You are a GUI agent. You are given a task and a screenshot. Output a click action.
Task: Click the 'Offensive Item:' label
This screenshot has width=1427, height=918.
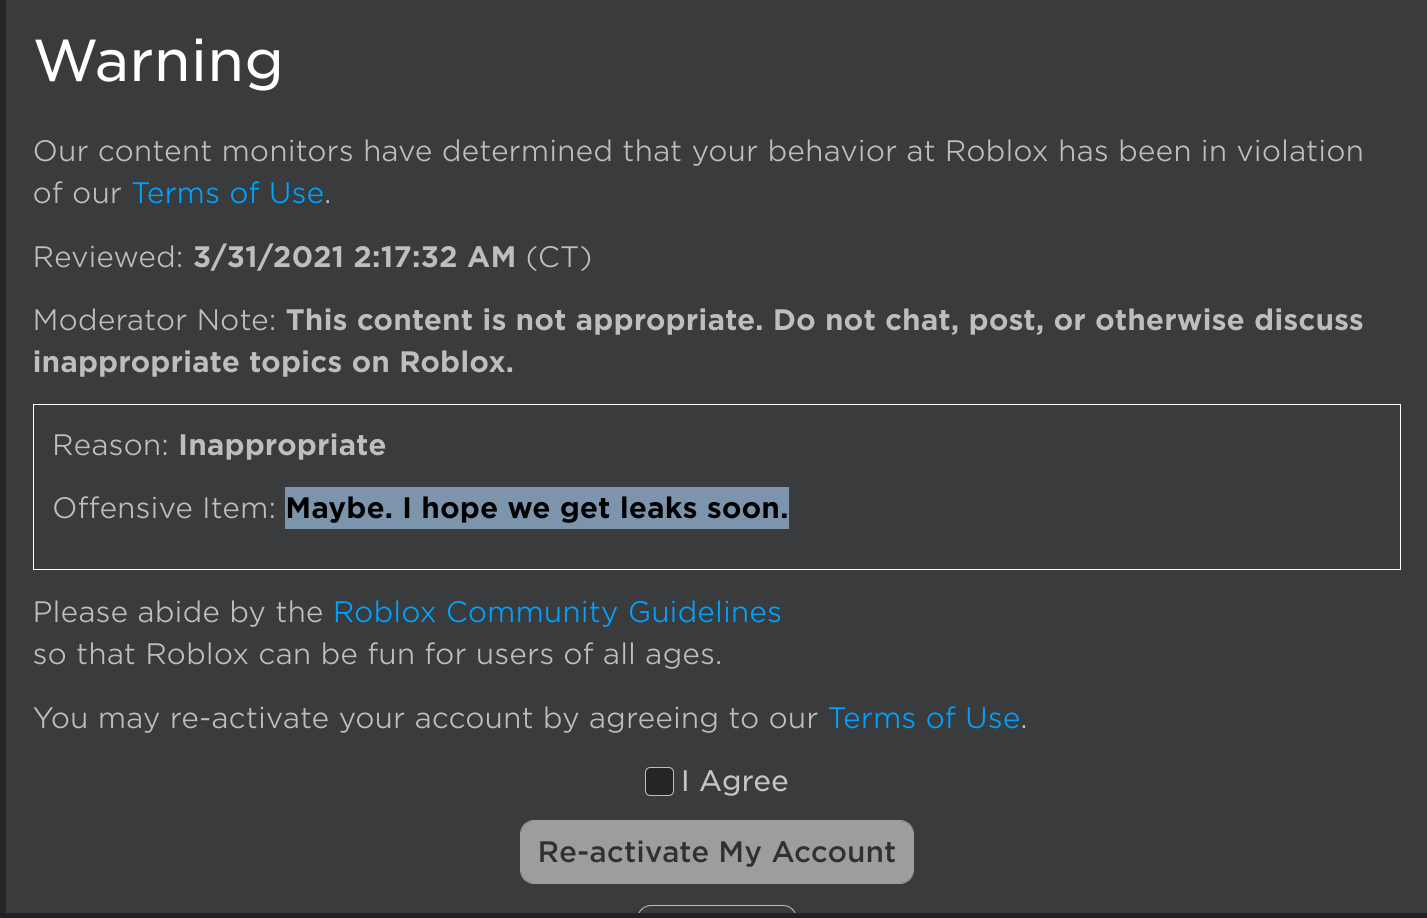coord(164,508)
